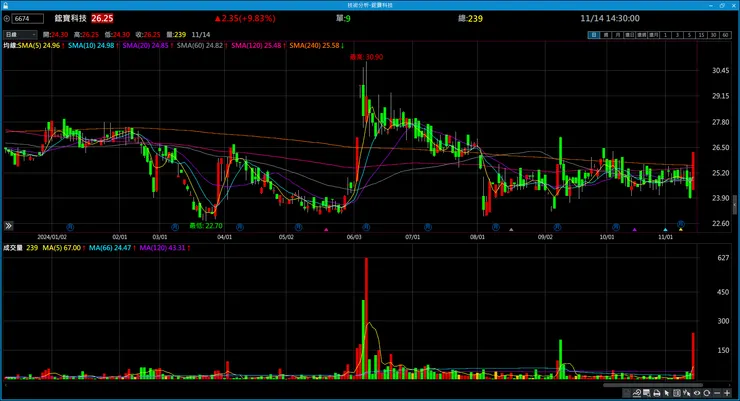Image resolution: width=740 pixels, height=401 pixels.
Task: Zoom in chart with plus icon
Action: [x=727, y=393]
